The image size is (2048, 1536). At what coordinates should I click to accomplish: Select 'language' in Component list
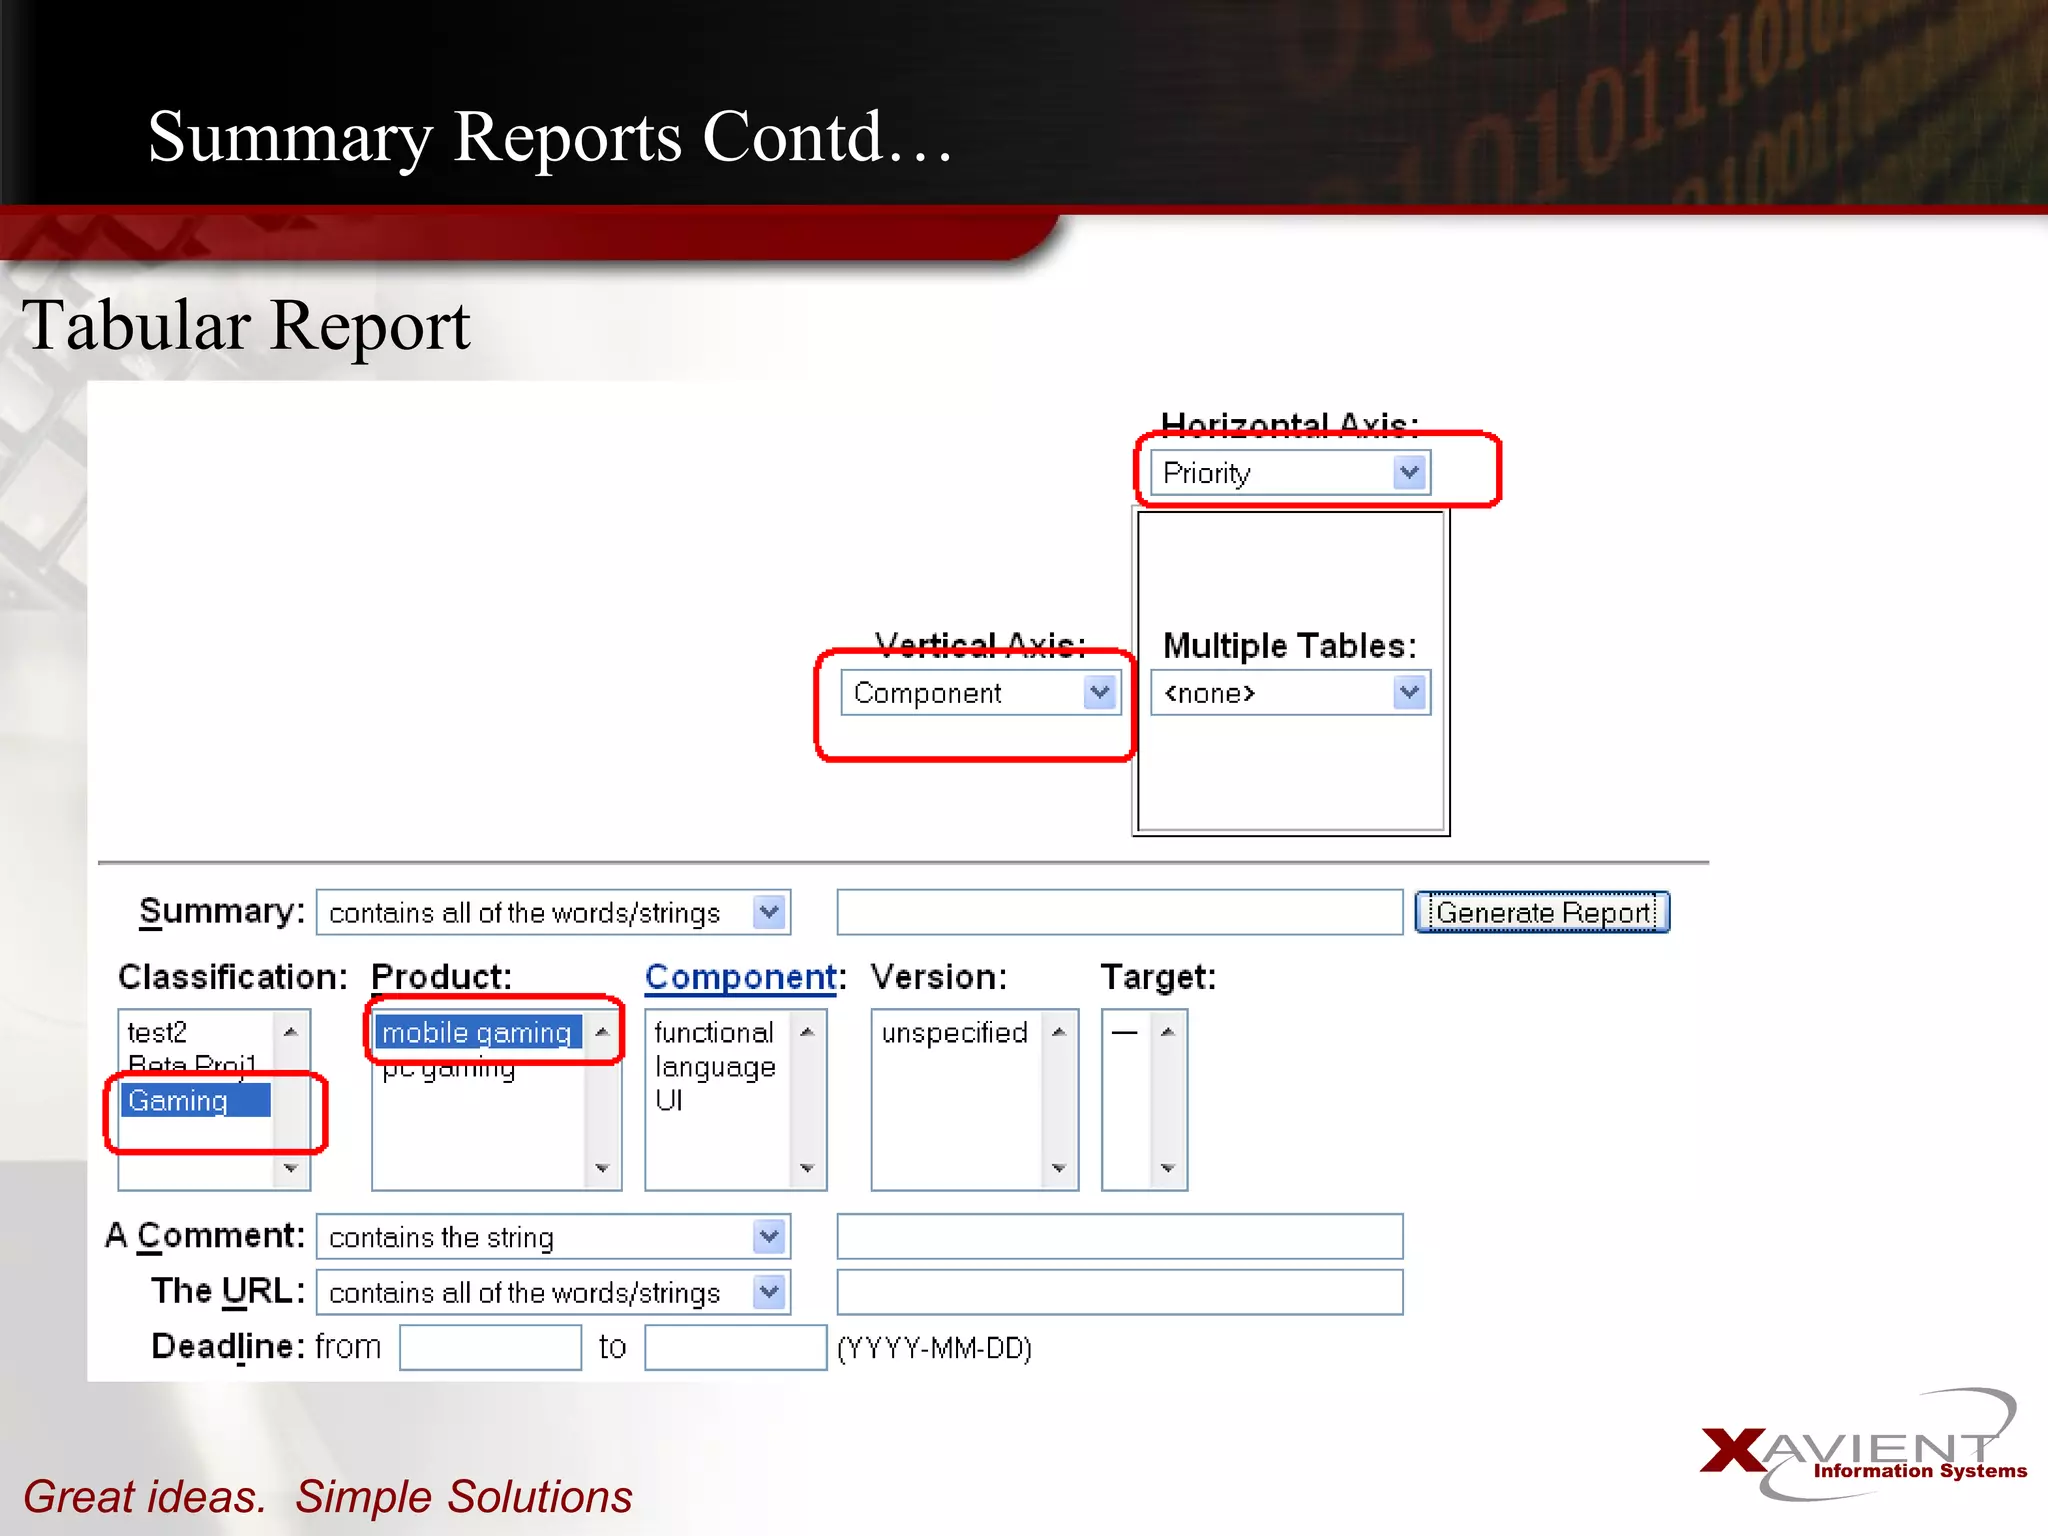(x=716, y=1067)
